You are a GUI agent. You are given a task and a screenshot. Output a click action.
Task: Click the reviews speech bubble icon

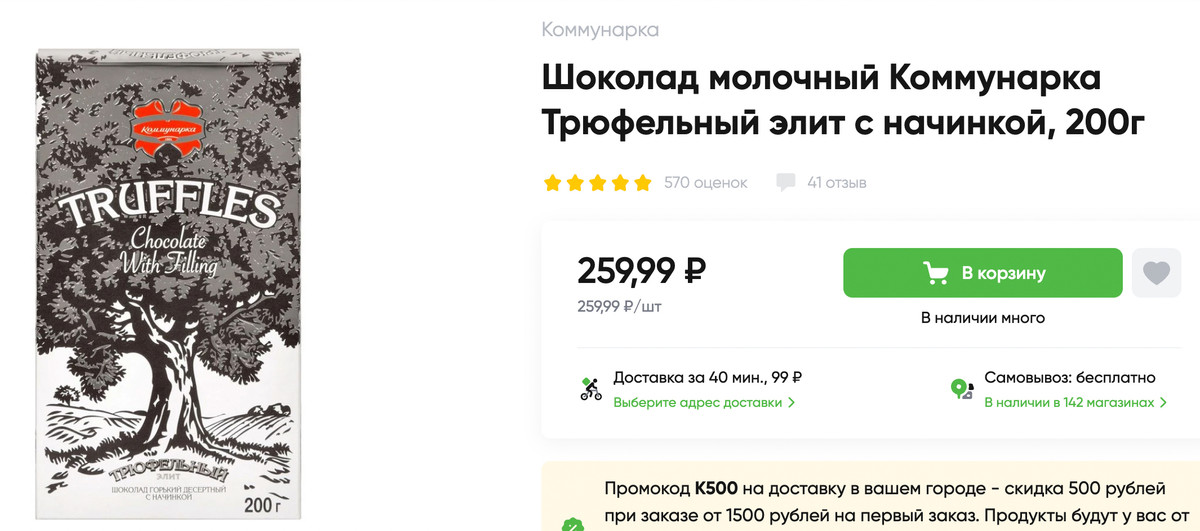[786, 183]
